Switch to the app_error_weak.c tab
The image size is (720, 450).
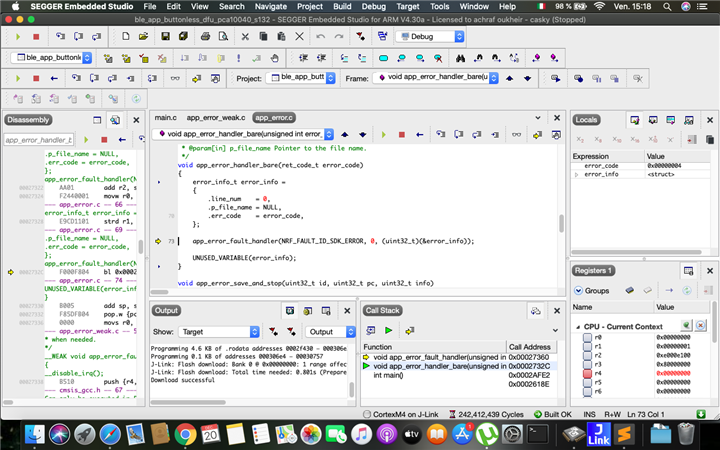[x=216, y=118]
